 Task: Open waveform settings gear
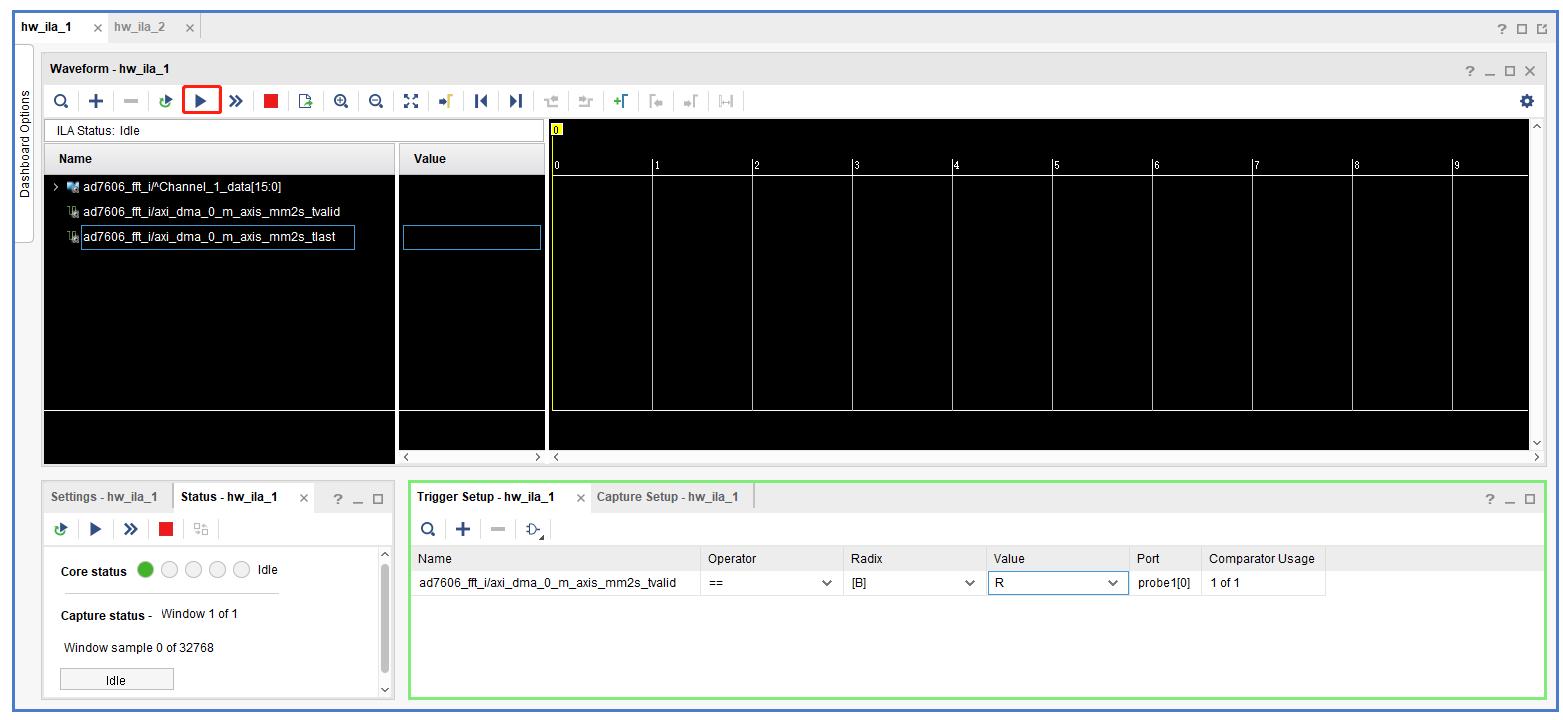pyautogui.click(x=1526, y=101)
